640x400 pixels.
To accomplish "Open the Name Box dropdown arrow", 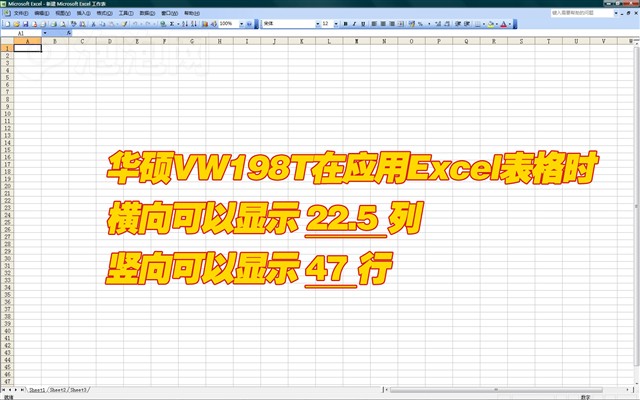I will tap(45, 33).
